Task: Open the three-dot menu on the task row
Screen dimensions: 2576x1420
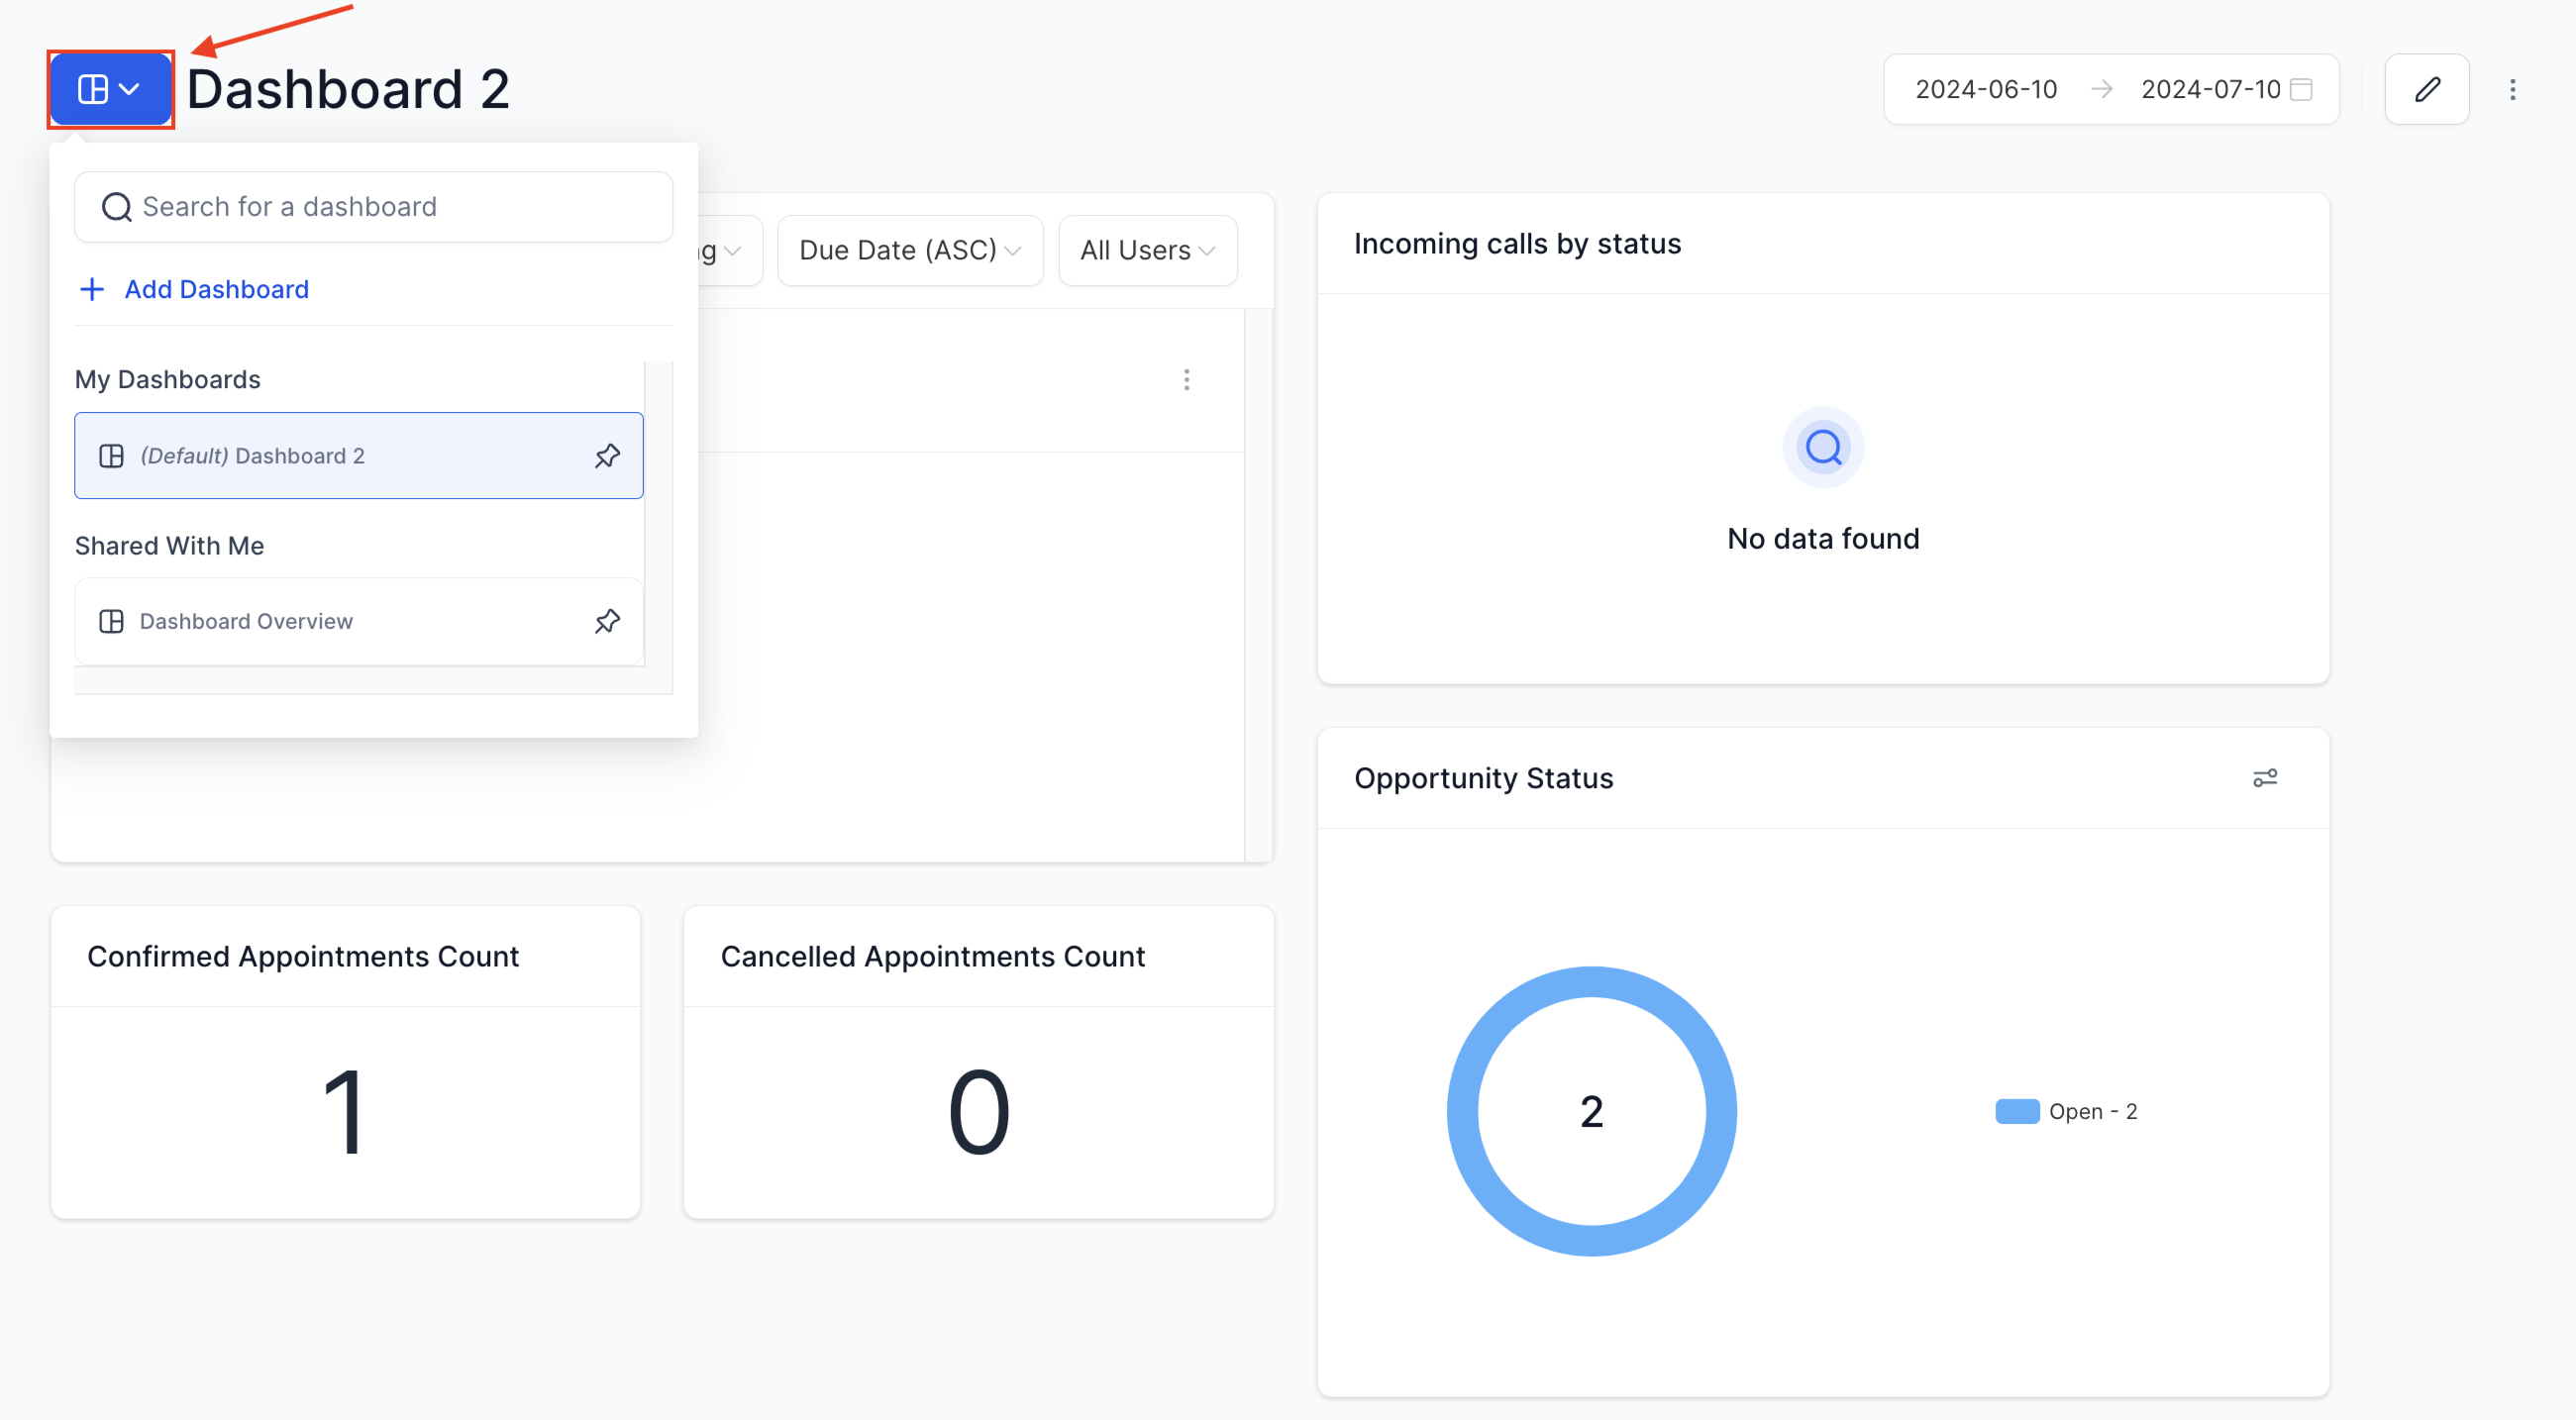Action: coord(1186,380)
